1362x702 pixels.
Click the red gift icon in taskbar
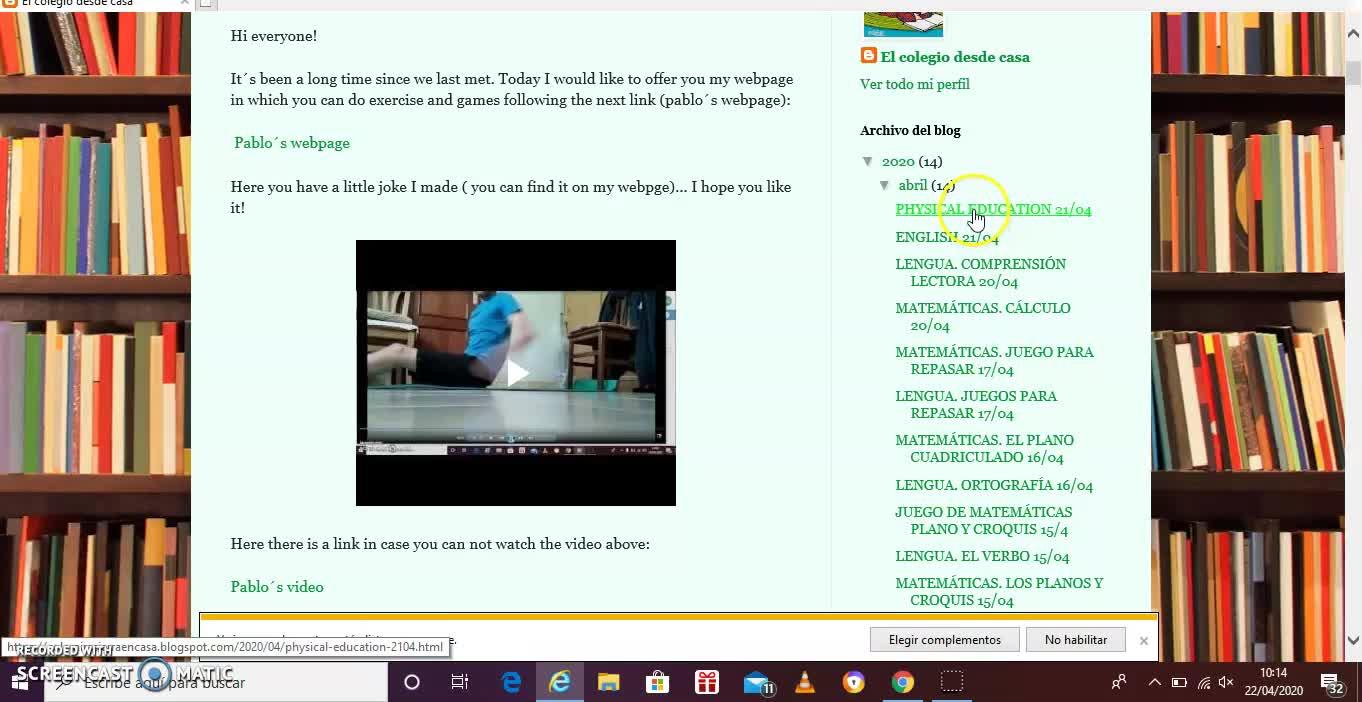coord(707,682)
